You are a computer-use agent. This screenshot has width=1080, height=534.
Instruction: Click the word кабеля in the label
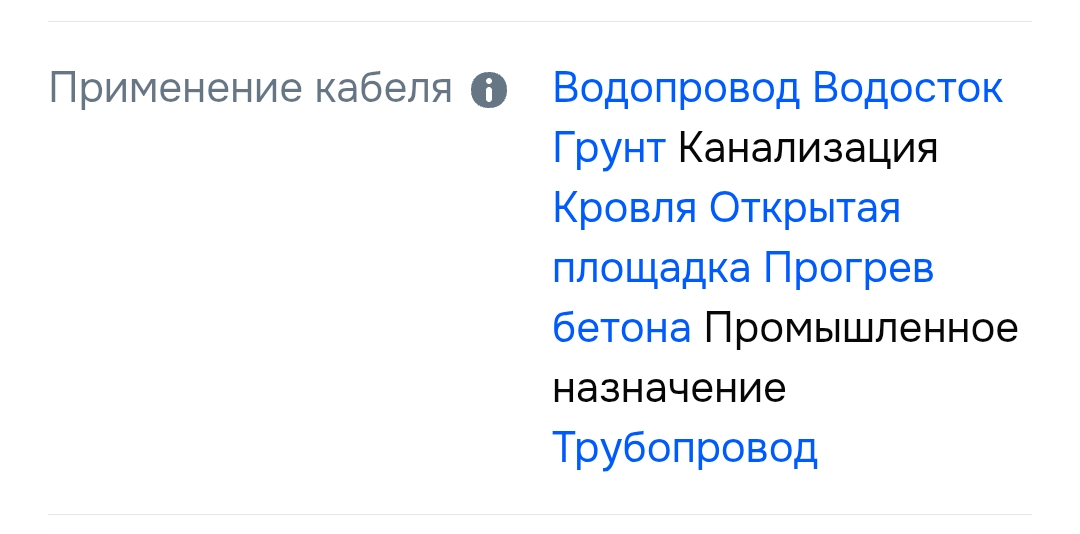tap(384, 89)
